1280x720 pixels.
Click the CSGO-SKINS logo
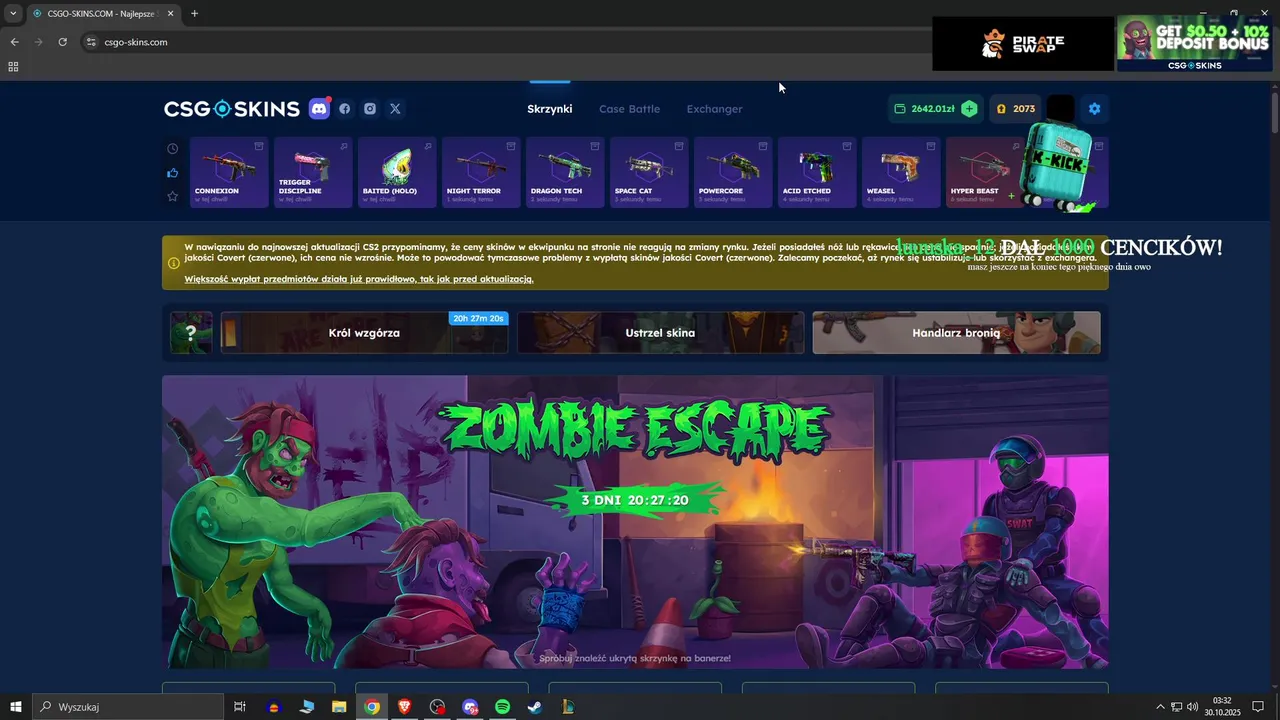[x=232, y=109]
